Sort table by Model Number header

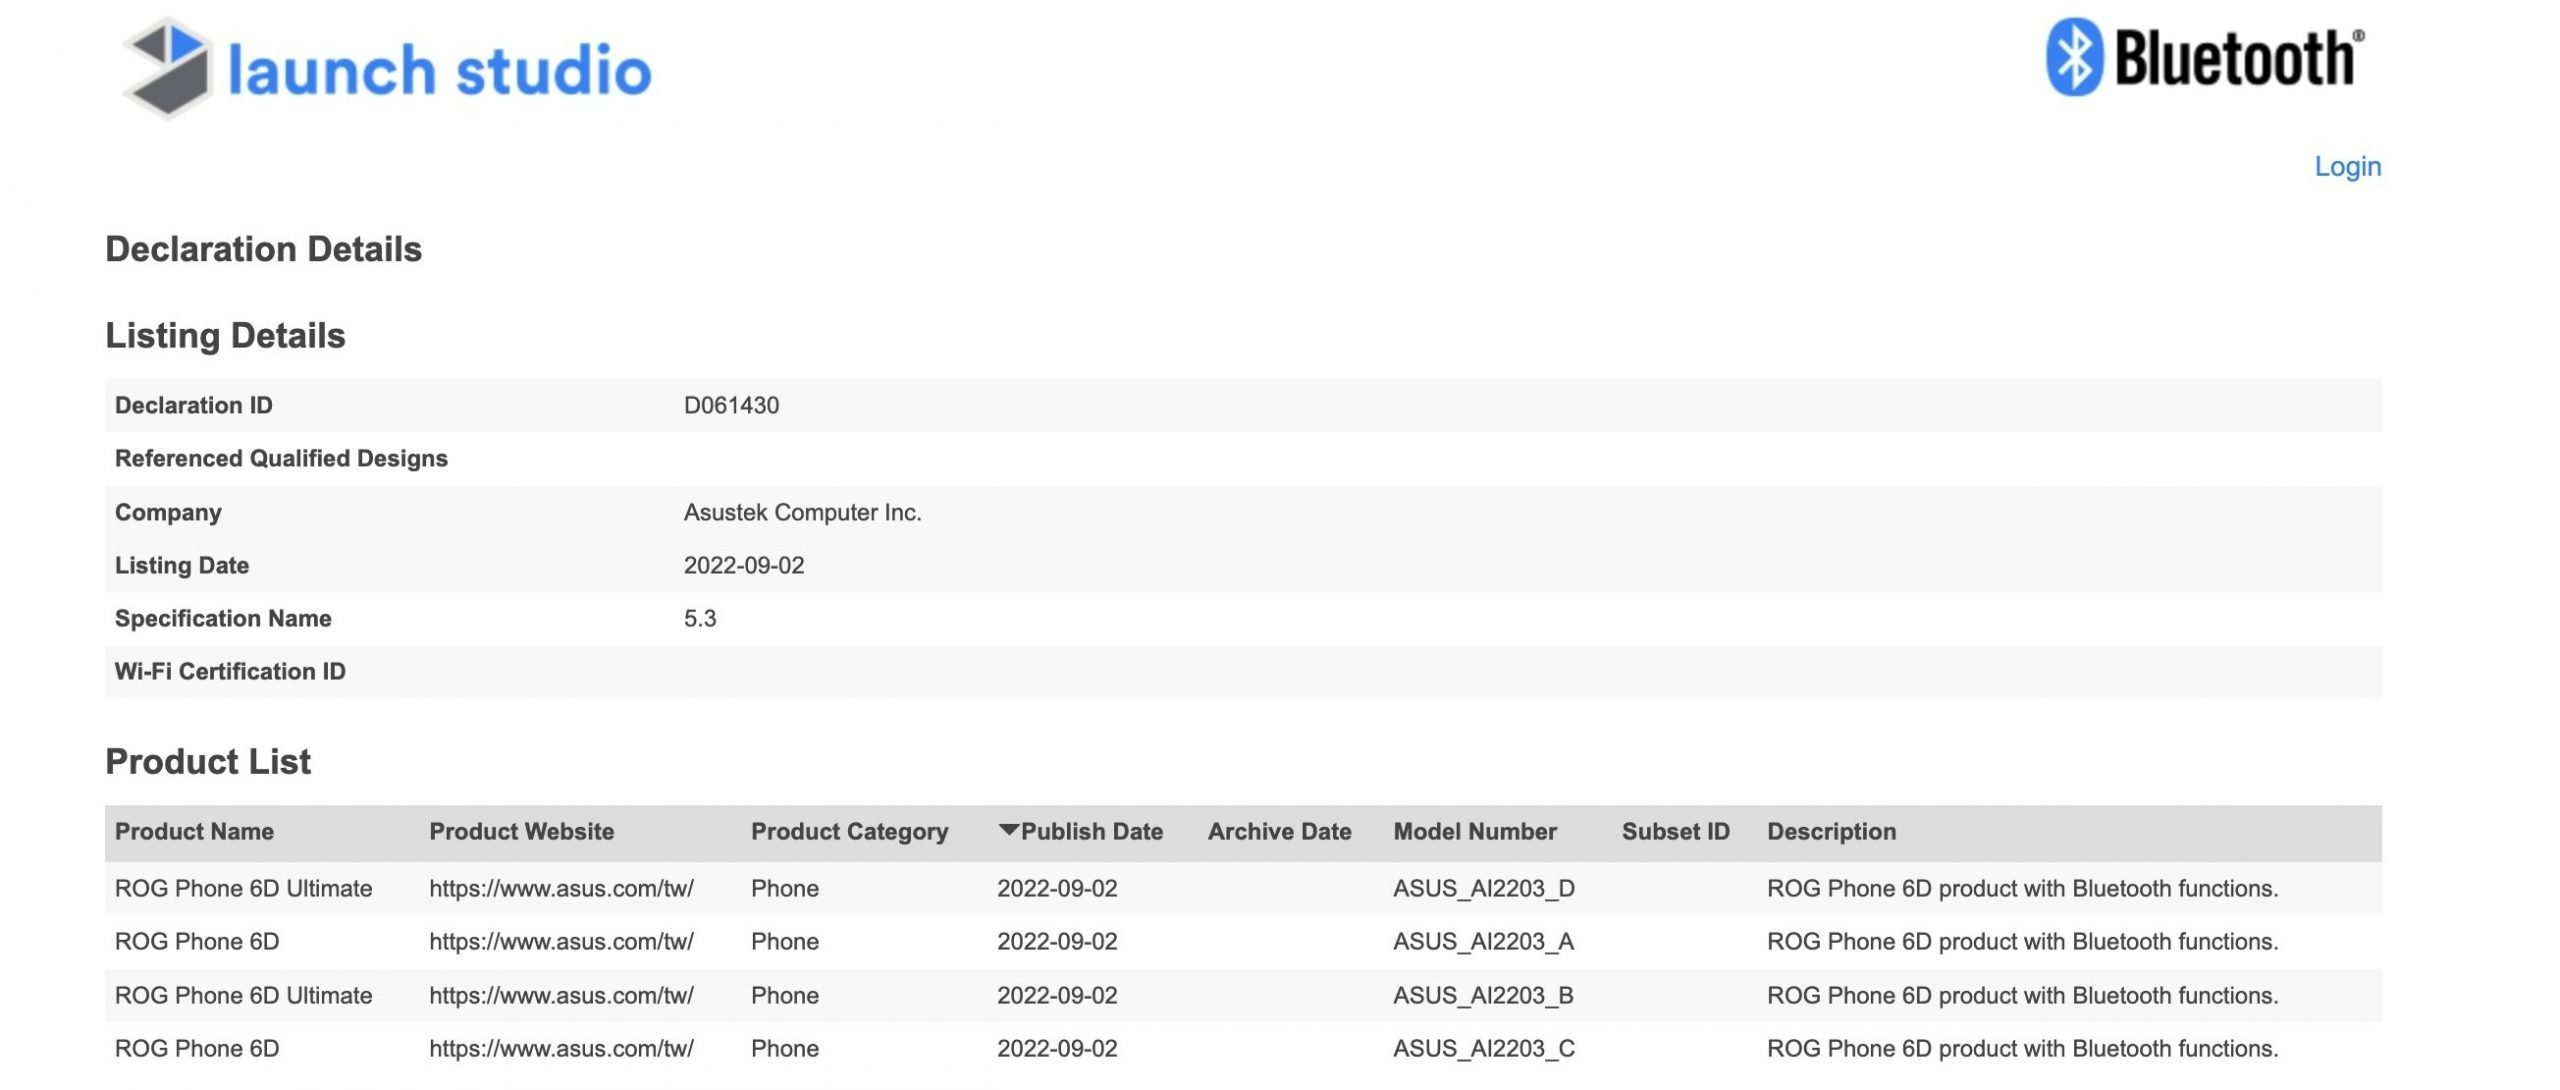1475,832
